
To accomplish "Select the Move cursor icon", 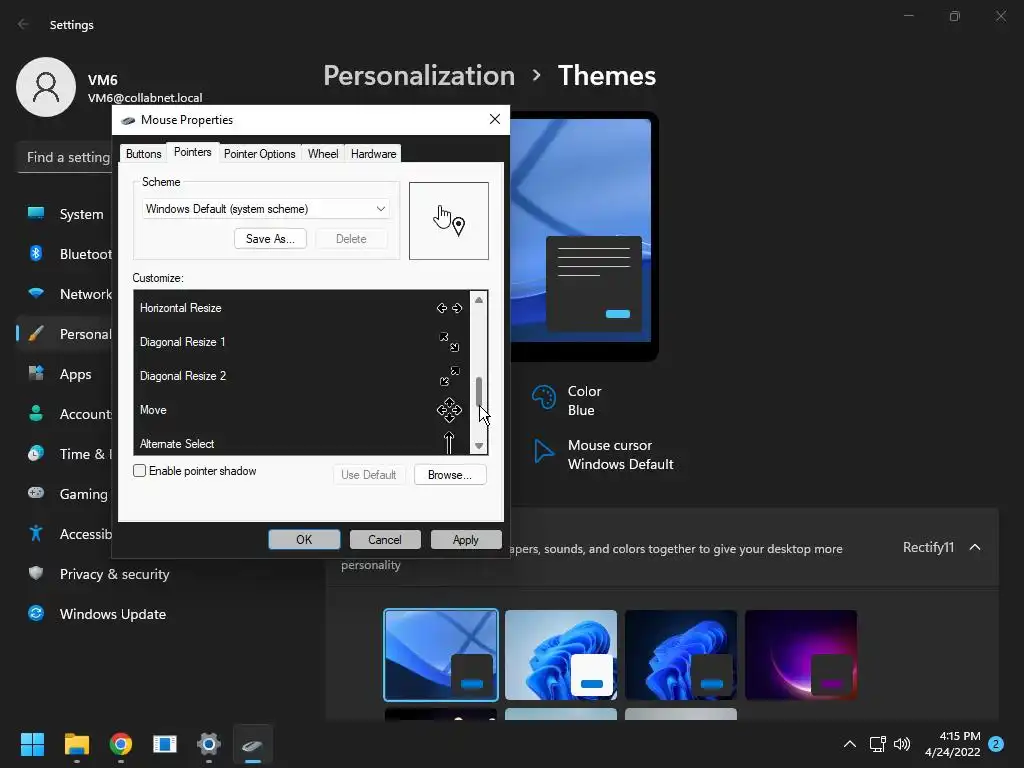I will pyautogui.click(x=449, y=410).
